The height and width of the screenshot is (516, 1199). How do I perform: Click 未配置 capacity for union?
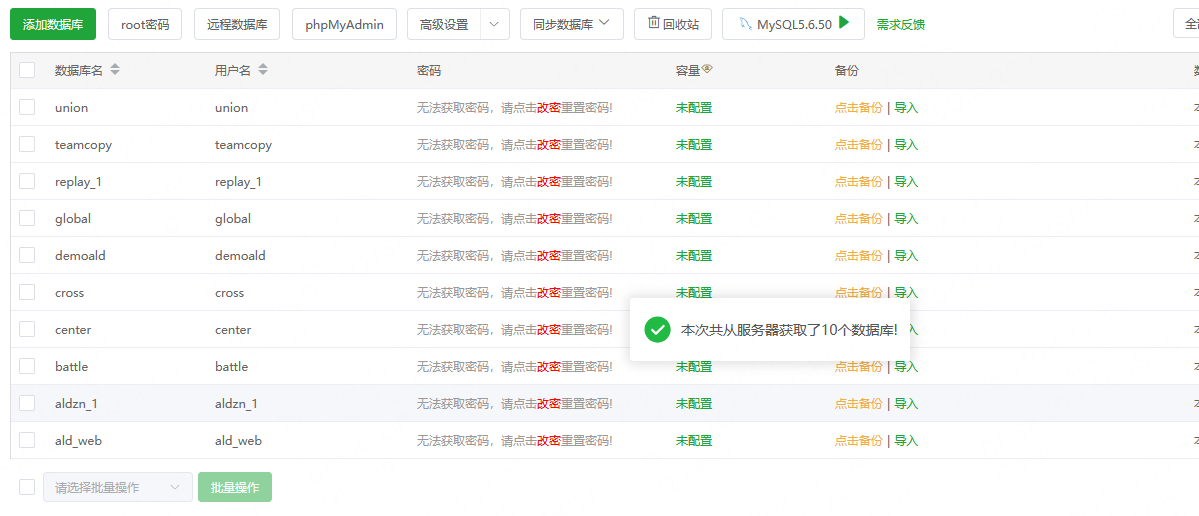point(694,108)
